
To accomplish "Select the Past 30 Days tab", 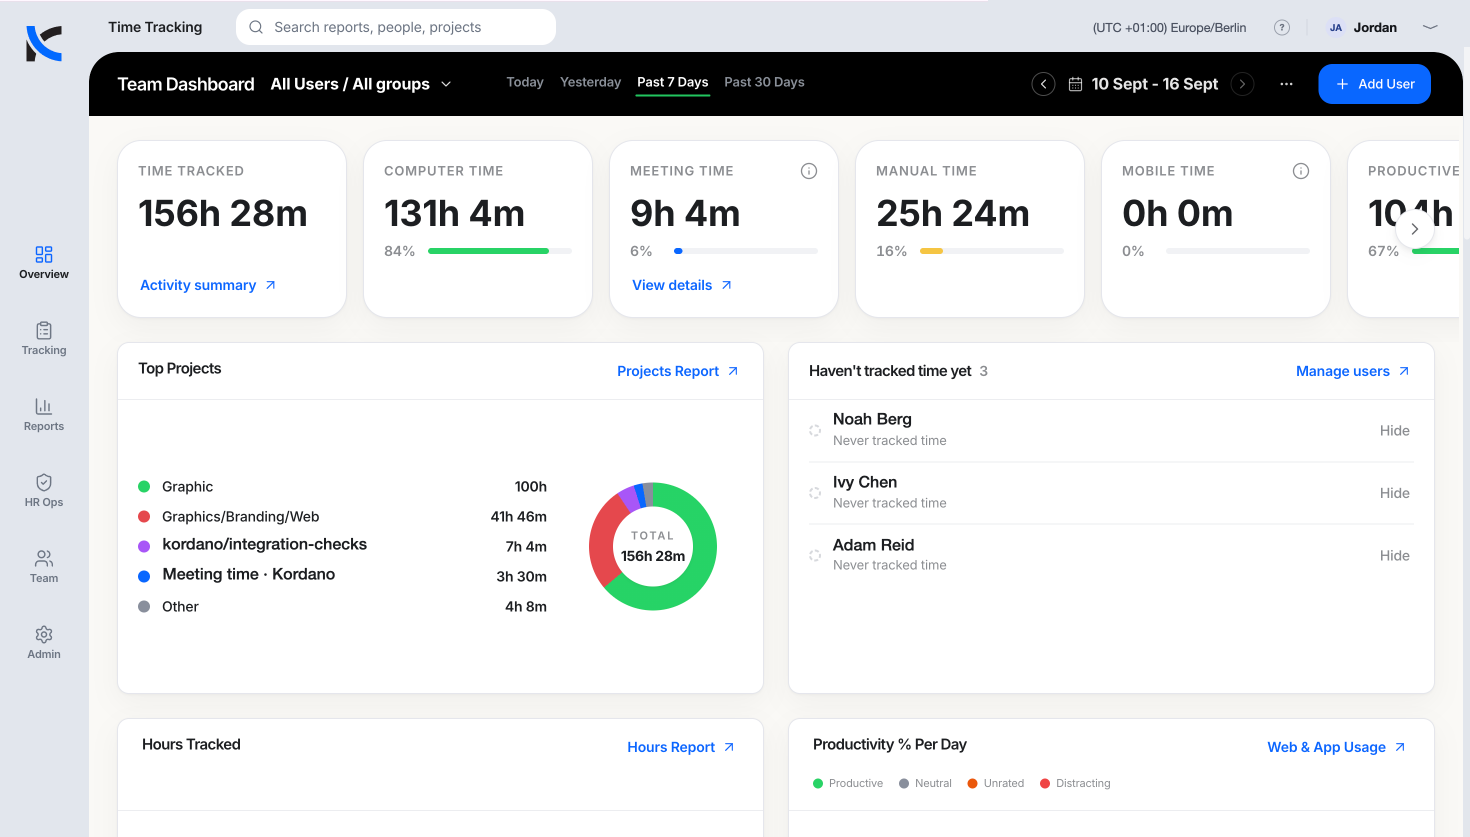I will tap(764, 82).
